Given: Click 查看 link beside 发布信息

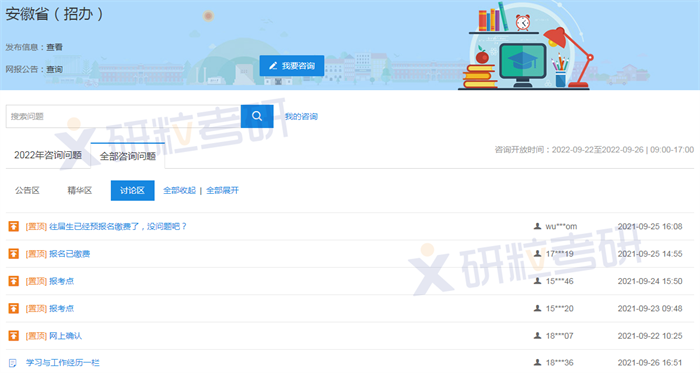Looking at the screenshot, I should coord(54,47).
